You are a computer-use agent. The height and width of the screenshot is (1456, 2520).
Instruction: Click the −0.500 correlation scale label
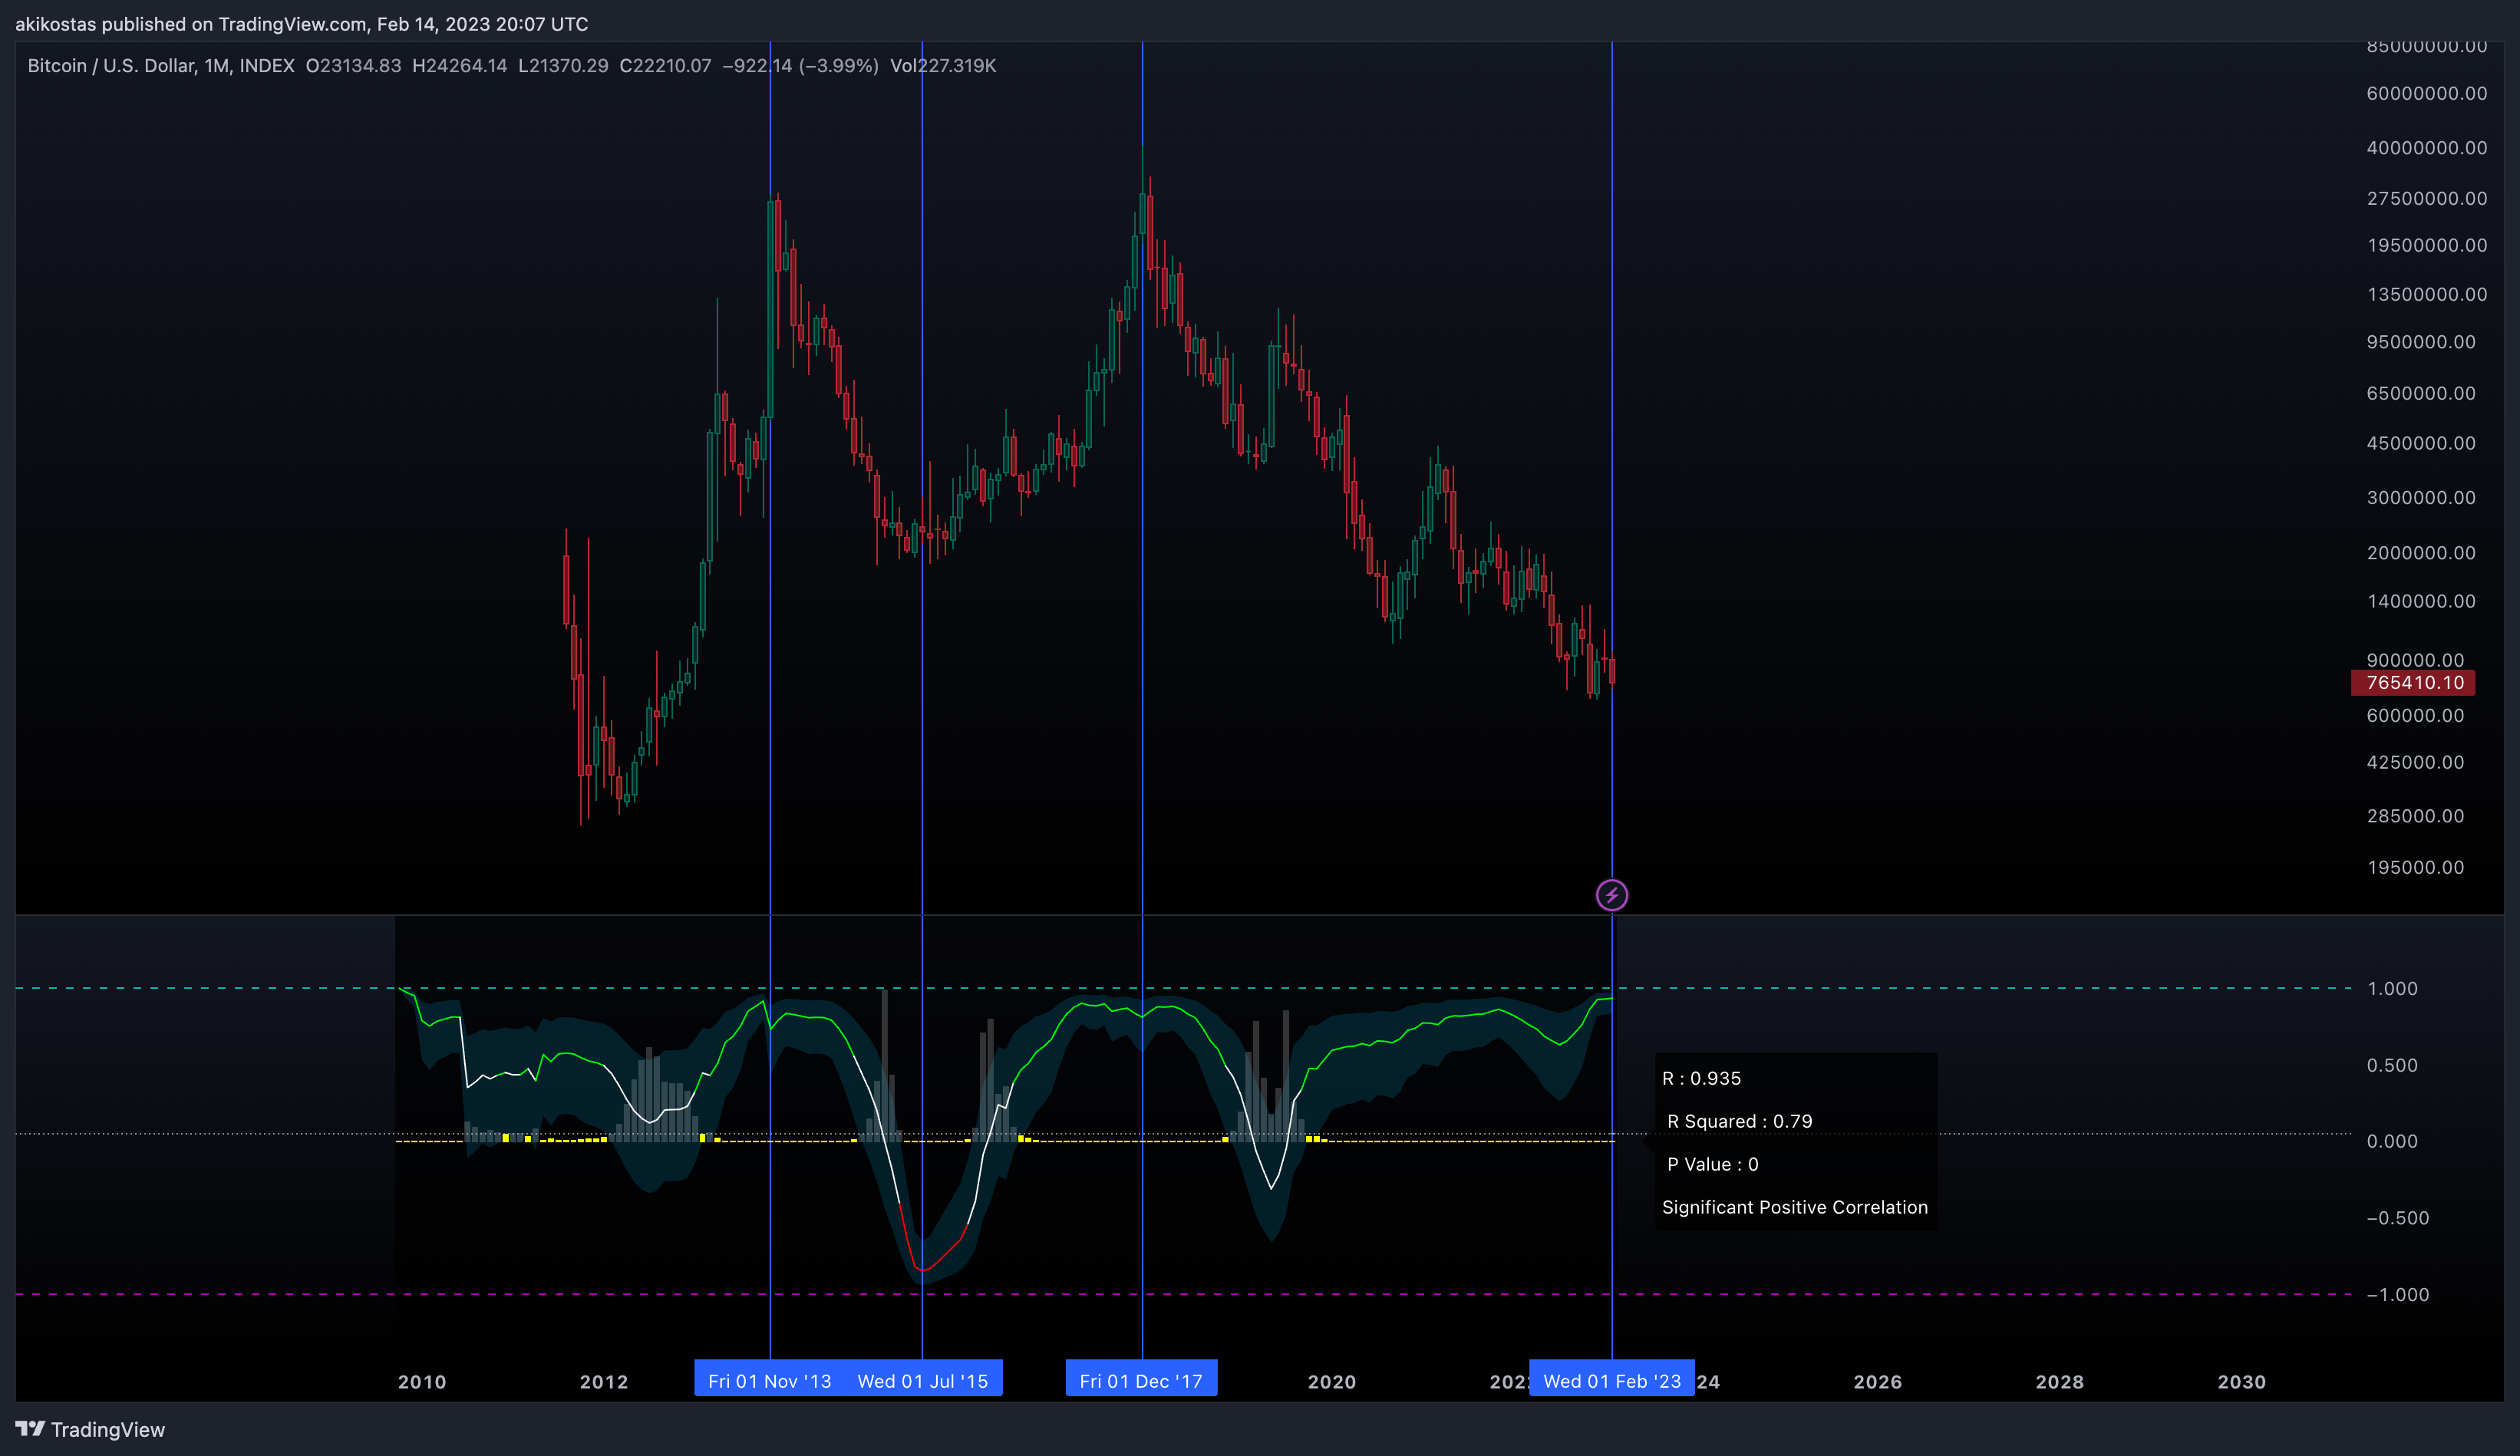[2397, 1218]
